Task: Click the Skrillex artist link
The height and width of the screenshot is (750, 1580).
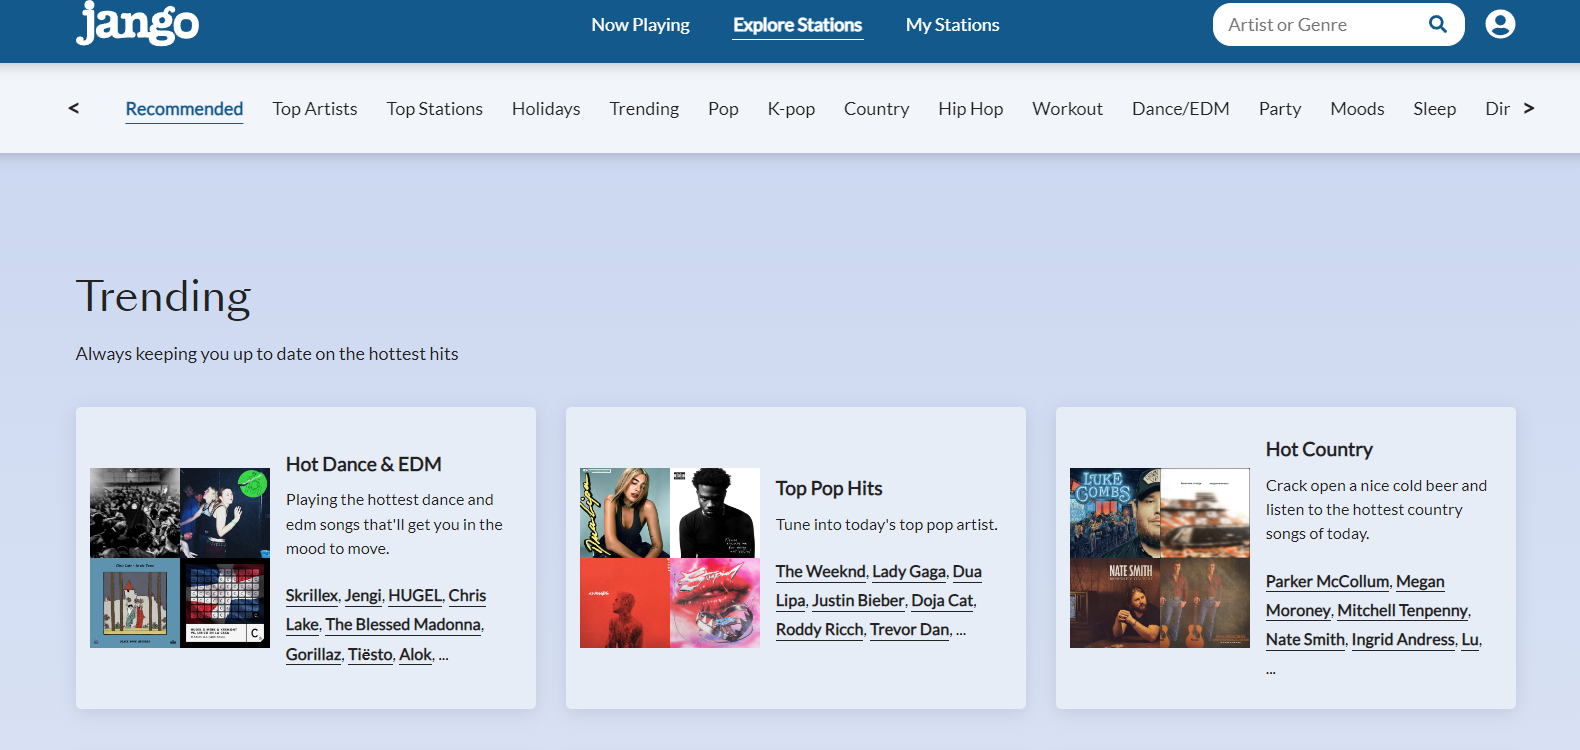Action: point(312,596)
